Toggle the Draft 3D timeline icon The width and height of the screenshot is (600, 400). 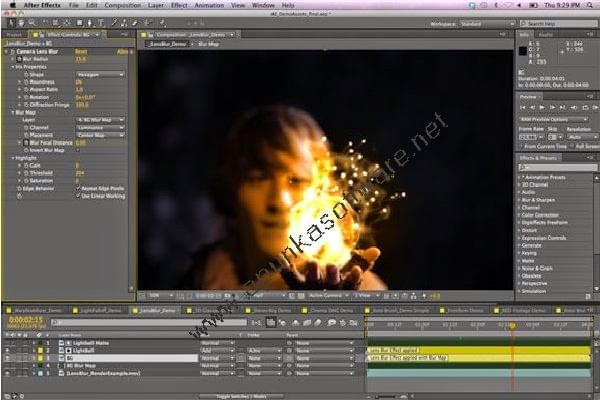click(282, 323)
